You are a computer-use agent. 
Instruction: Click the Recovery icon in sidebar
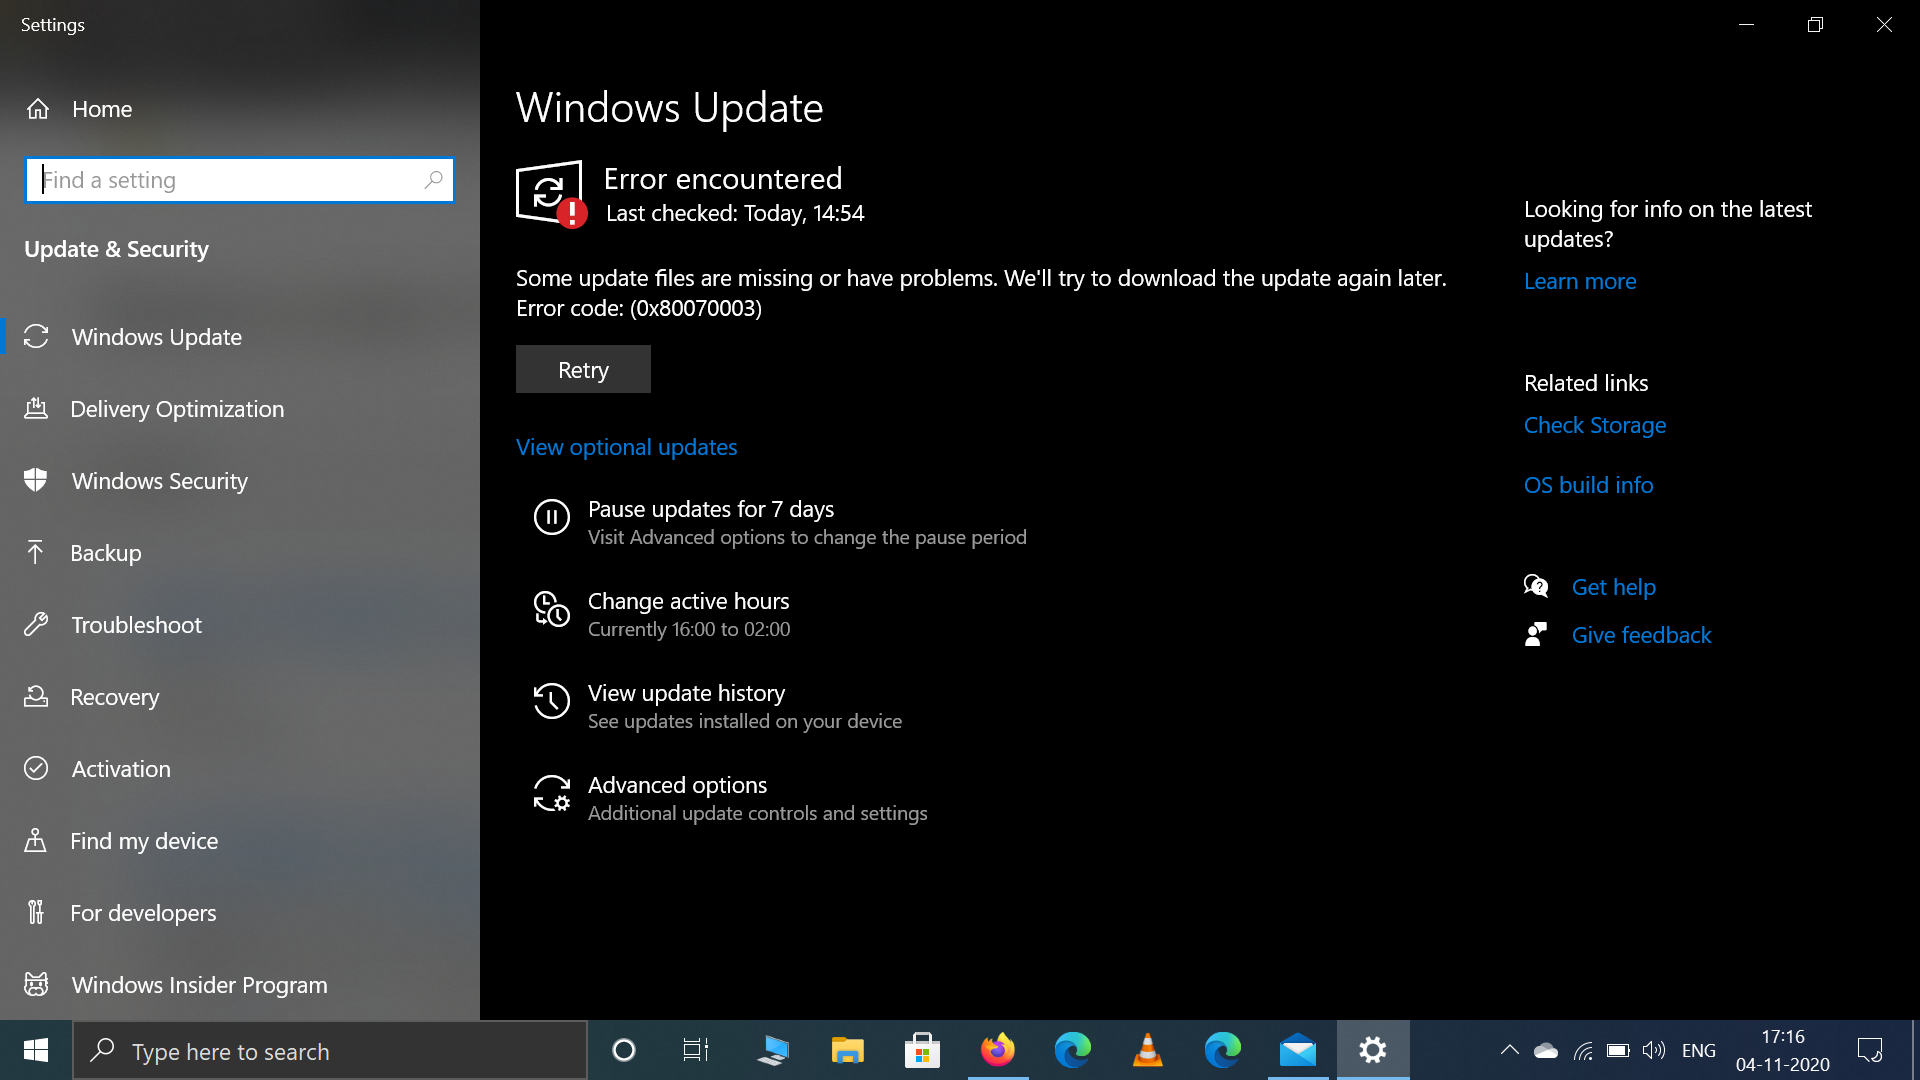pos(36,697)
